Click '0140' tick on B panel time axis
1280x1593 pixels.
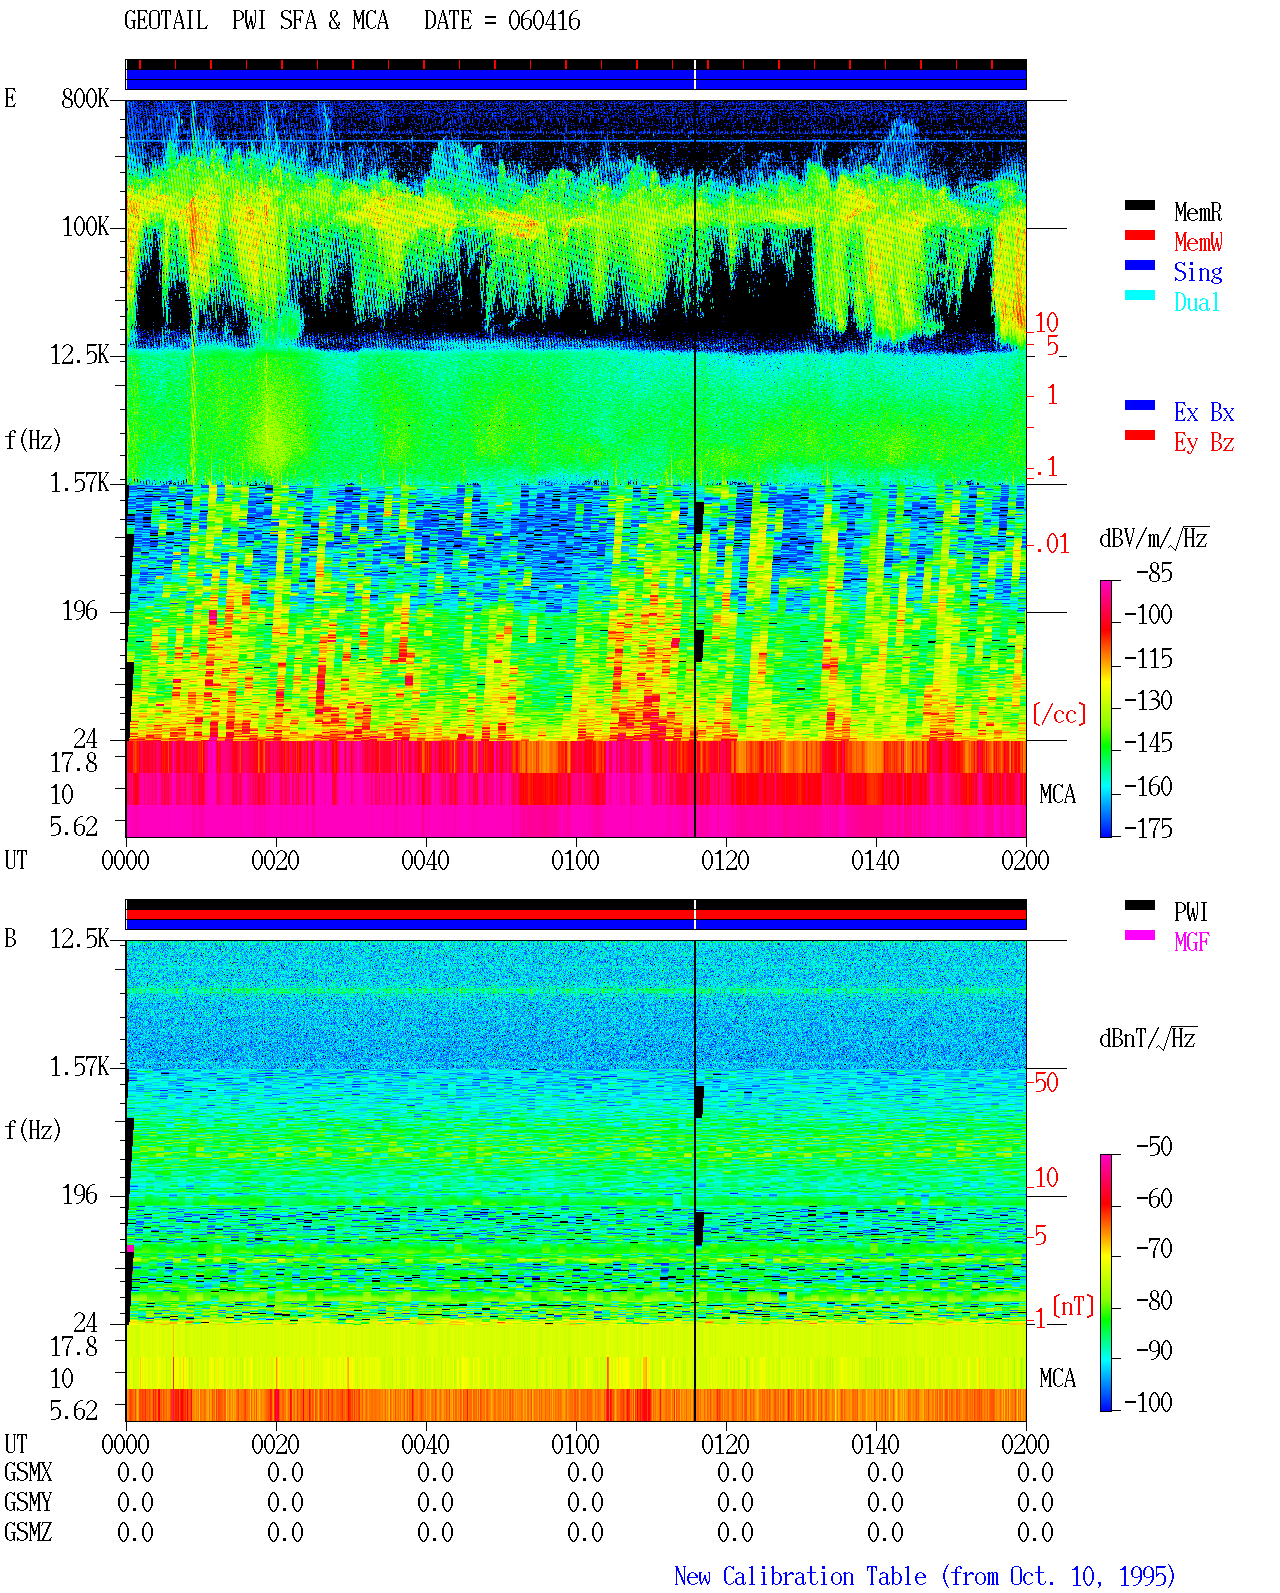click(875, 1444)
